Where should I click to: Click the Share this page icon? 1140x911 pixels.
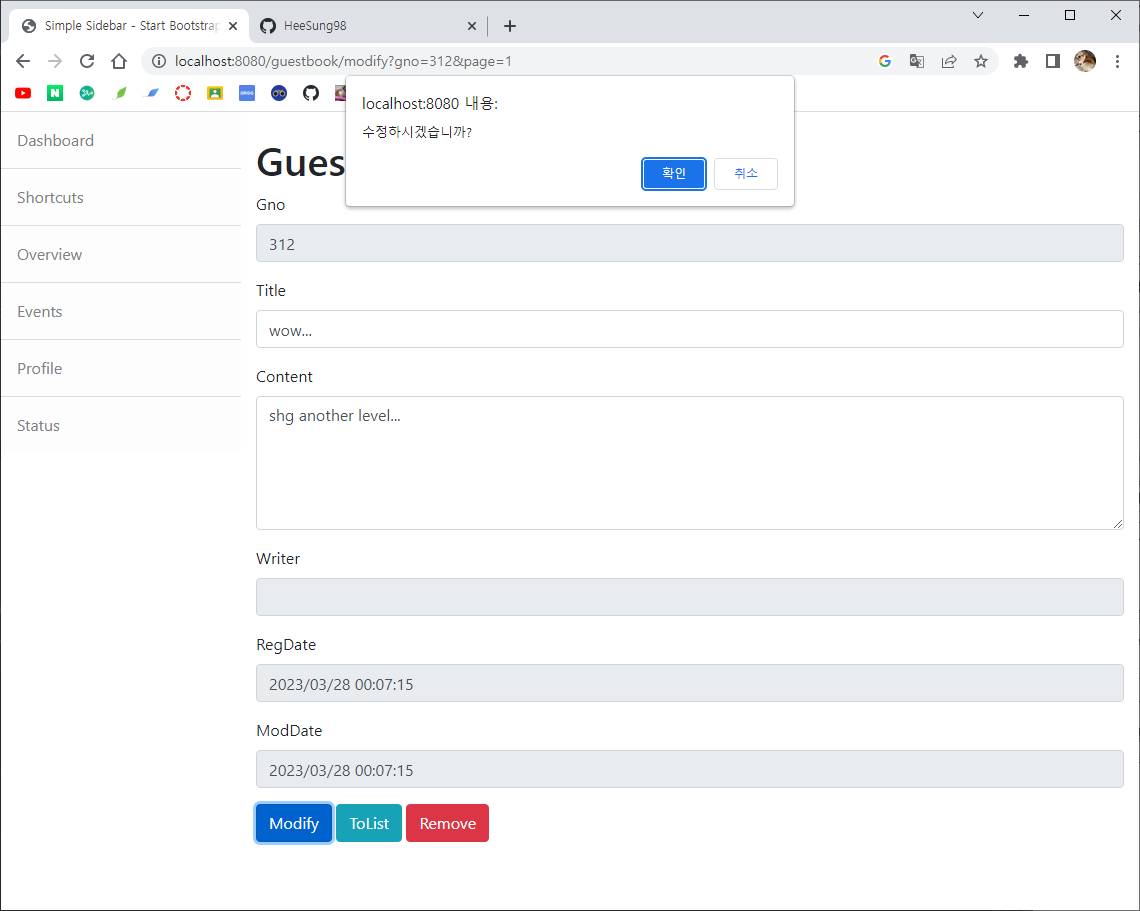pos(949,61)
